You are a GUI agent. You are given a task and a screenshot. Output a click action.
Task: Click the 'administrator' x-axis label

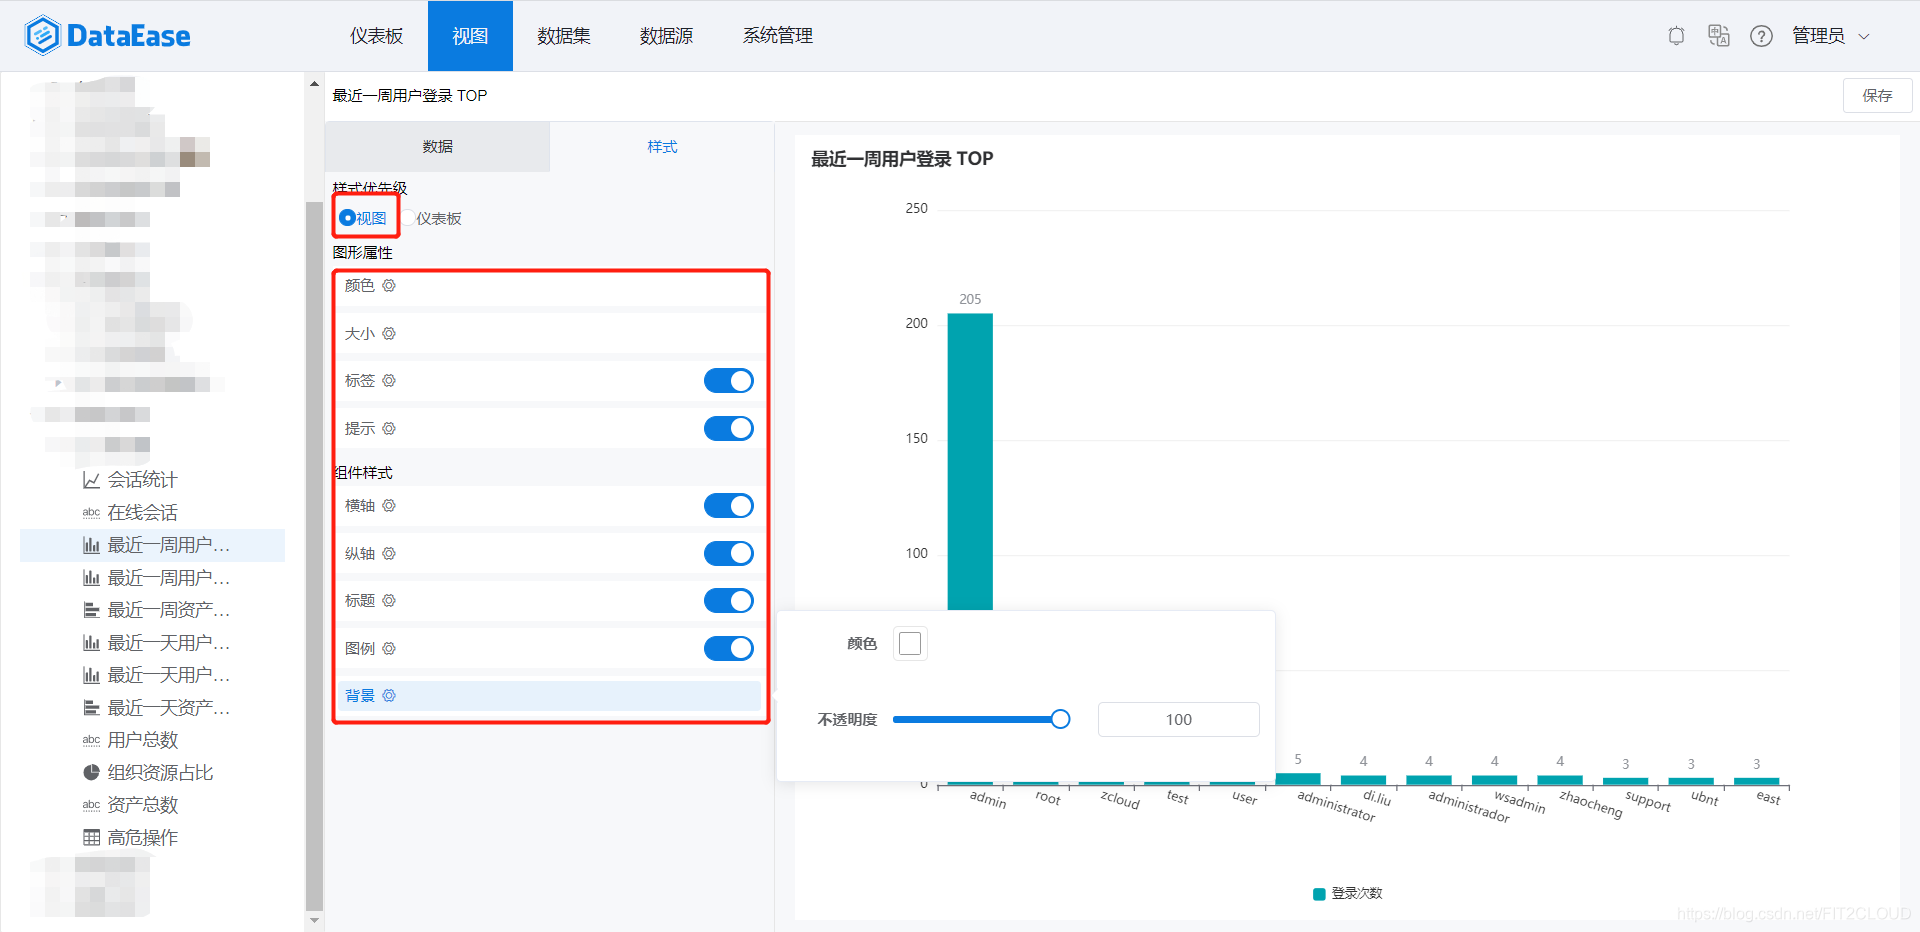tap(1337, 806)
